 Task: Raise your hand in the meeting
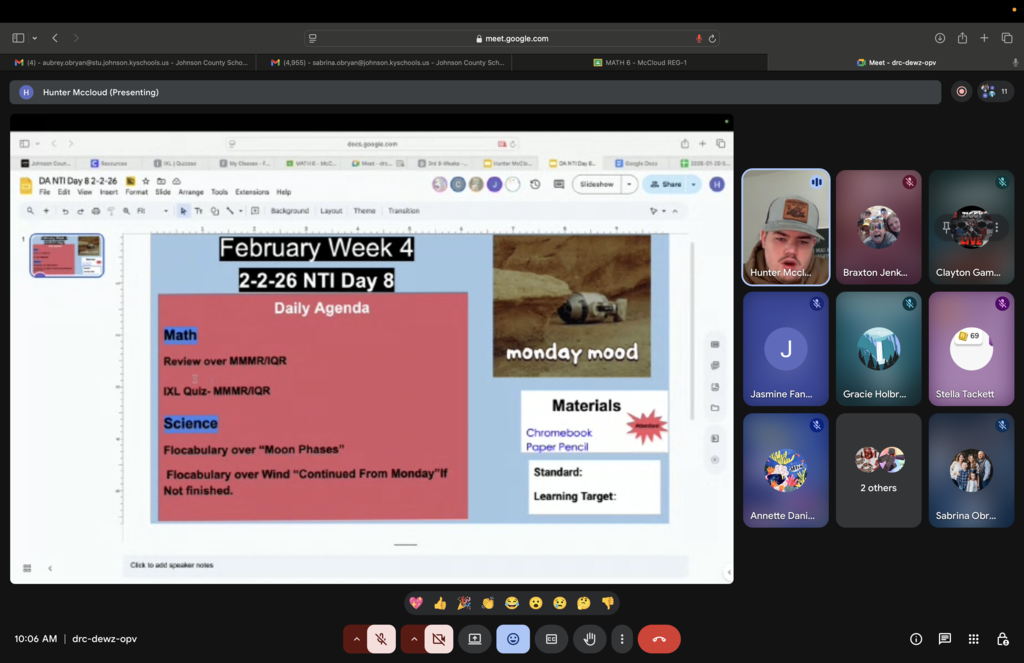coord(590,639)
